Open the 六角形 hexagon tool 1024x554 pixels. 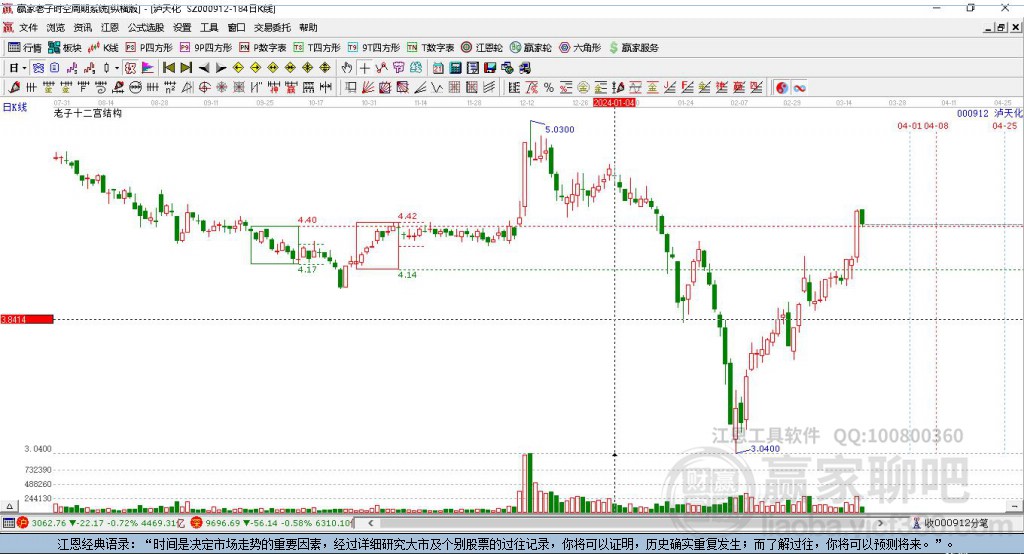[x=580, y=48]
